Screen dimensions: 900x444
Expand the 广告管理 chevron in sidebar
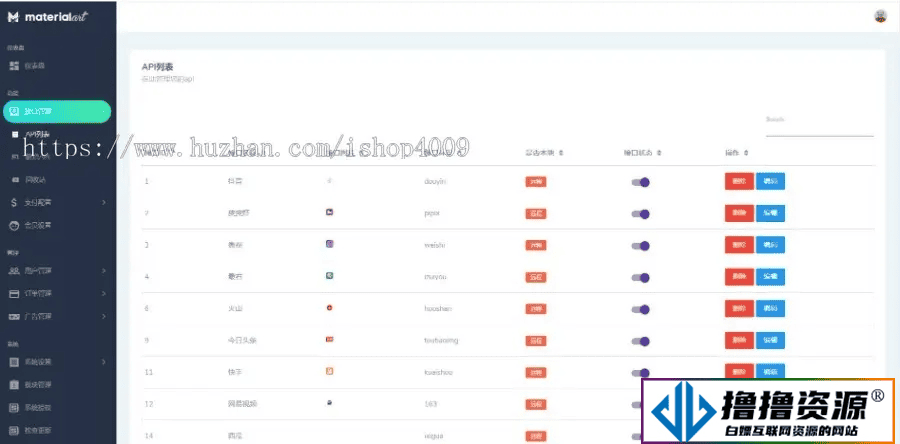pos(104,317)
